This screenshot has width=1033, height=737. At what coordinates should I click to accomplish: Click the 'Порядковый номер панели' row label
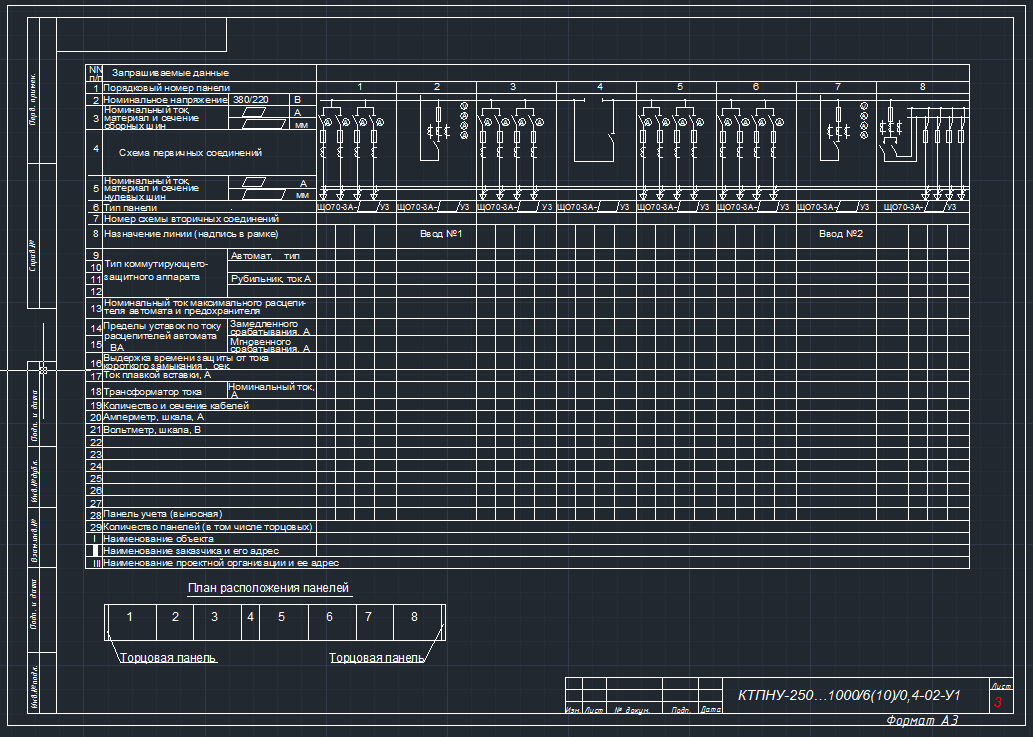167,88
